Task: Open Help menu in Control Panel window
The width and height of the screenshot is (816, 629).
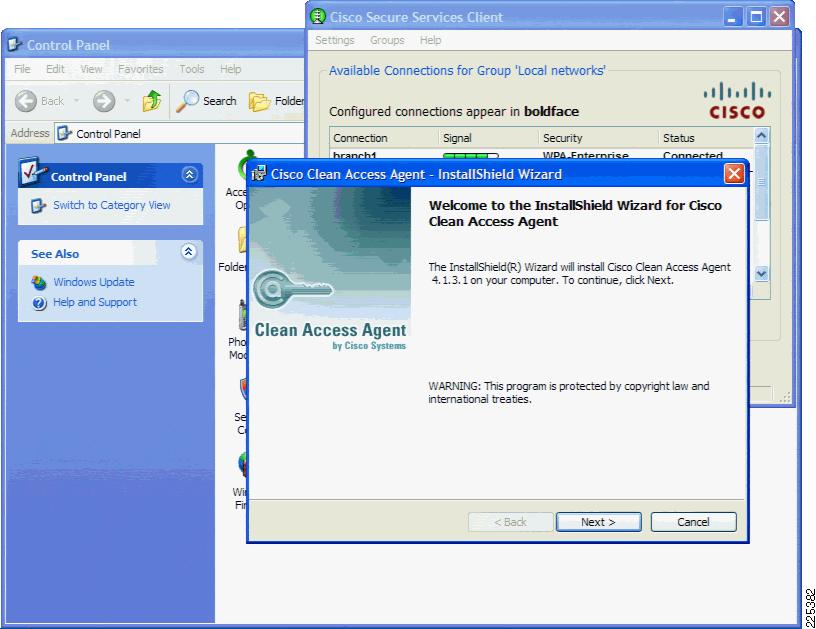Action: (230, 69)
